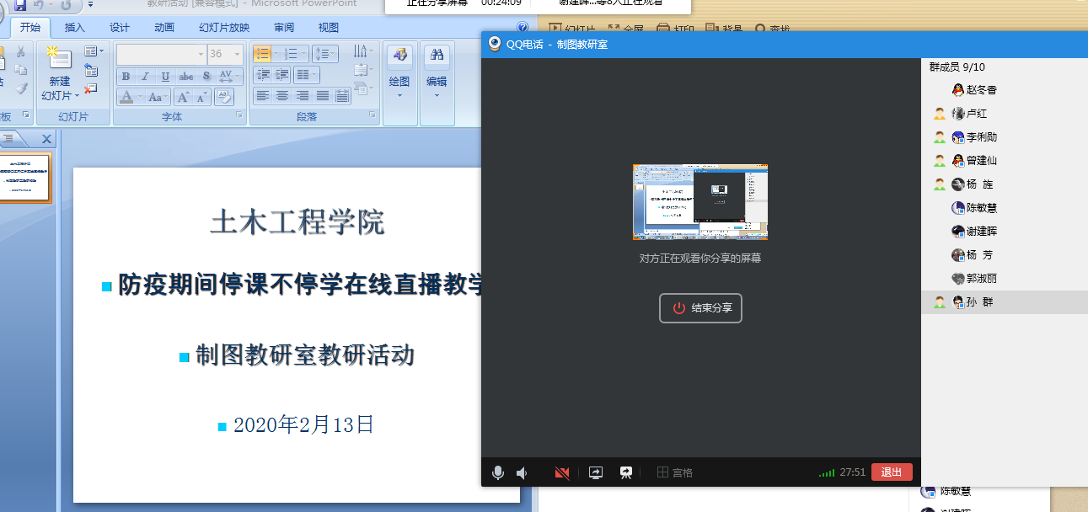The width and height of the screenshot is (1089, 512).
Task: Select member 赵冬香 in the list
Action: 1005,90
